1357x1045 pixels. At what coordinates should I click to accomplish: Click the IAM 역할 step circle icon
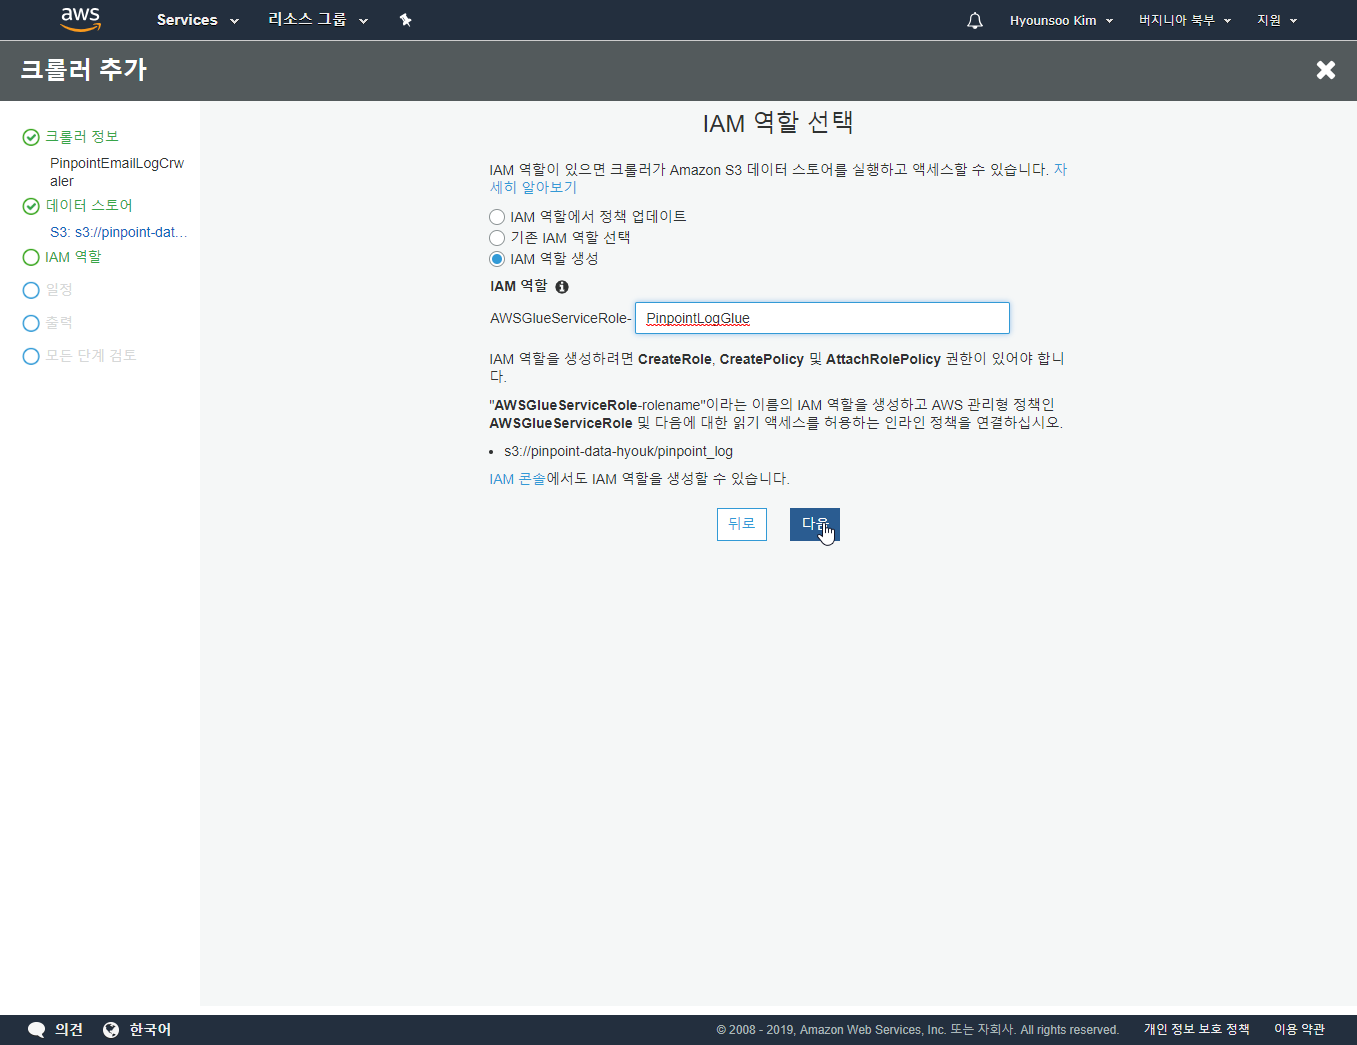(31, 258)
